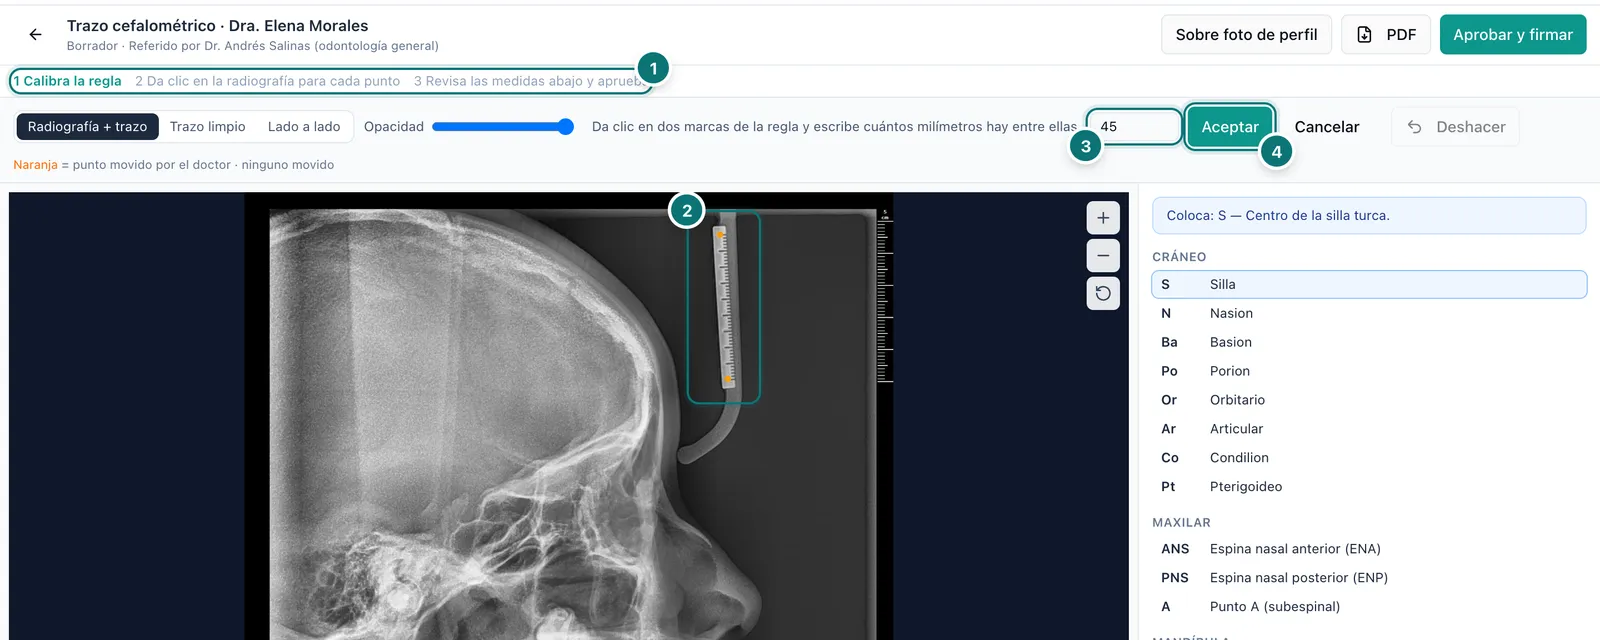This screenshot has height=640, width=1600.
Task: Adjust the Opacidad slider handle
Action: (x=565, y=127)
